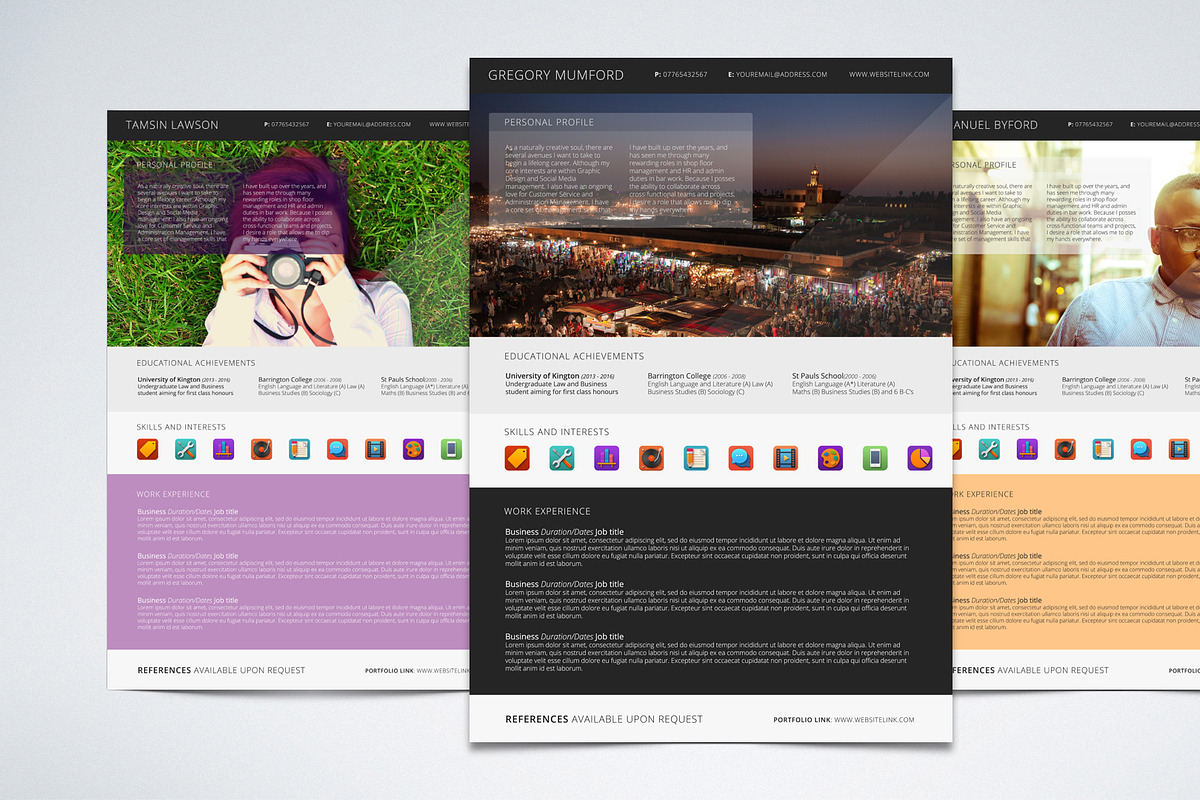Image resolution: width=1200 pixels, height=800 pixels.
Task: Click the pencil and notepad icon on Gregory Mumford's resume
Action: pyautogui.click(x=696, y=458)
